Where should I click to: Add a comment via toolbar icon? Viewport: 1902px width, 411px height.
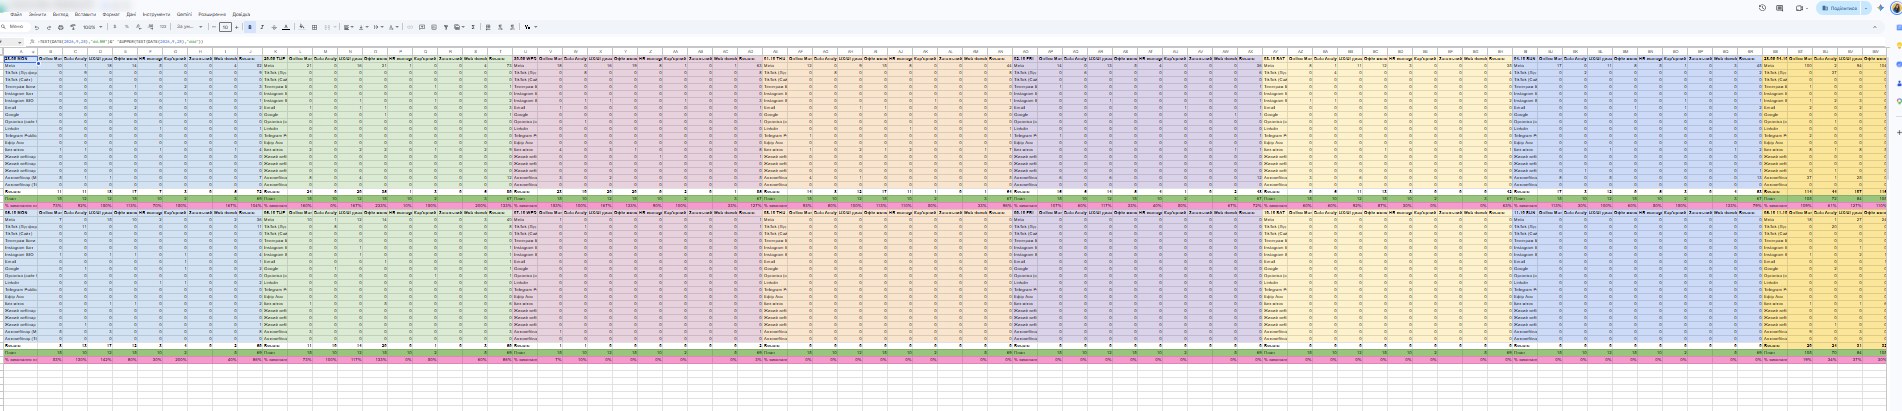point(422,27)
